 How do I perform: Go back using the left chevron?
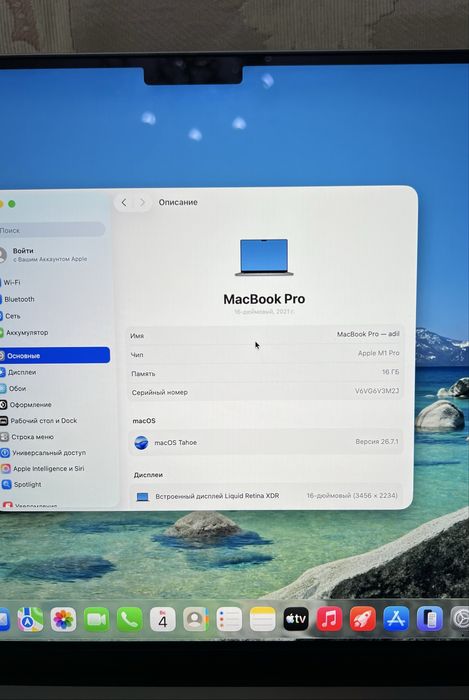(x=124, y=203)
